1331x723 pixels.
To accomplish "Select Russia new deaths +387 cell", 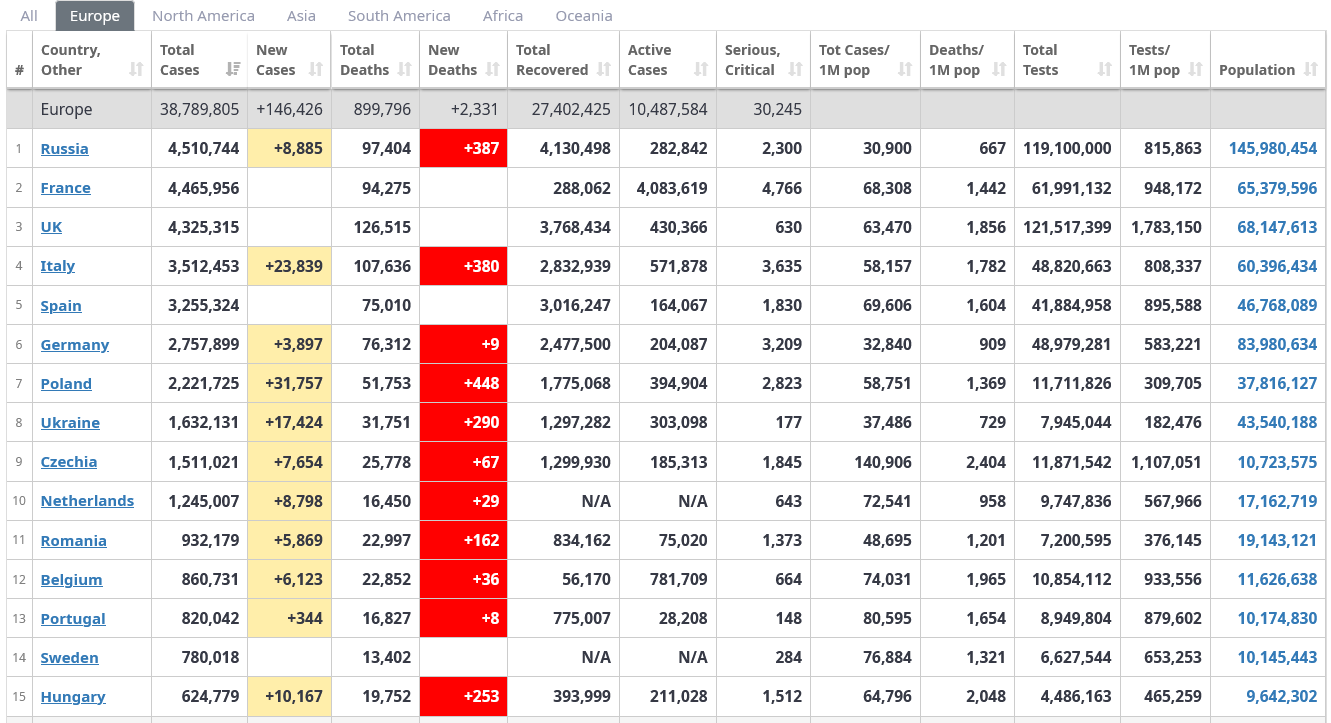I will tap(464, 149).
